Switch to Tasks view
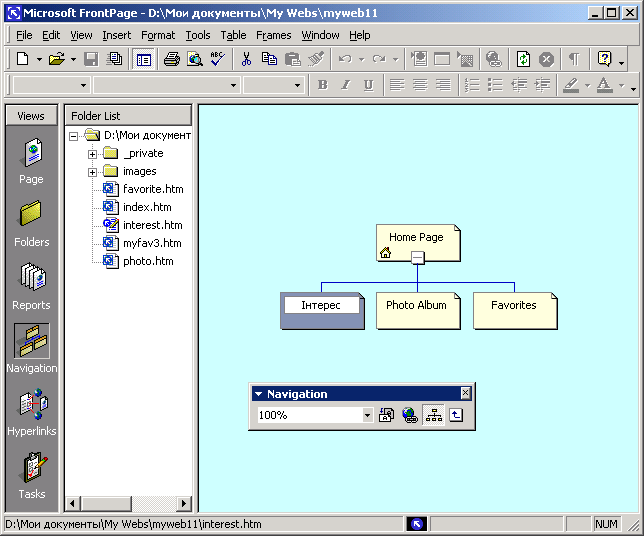The height and width of the screenshot is (536, 644). [x=32, y=476]
